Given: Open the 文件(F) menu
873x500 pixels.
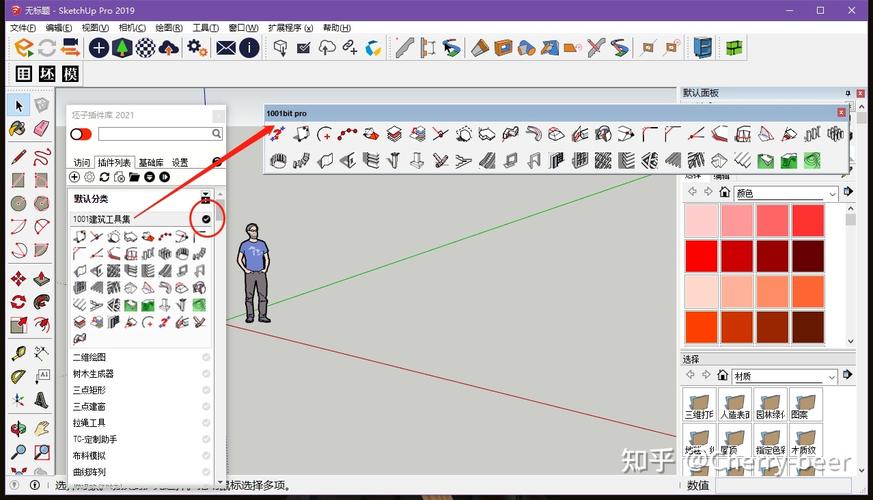Looking at the screenshot, I should click(x=23, y=28).
